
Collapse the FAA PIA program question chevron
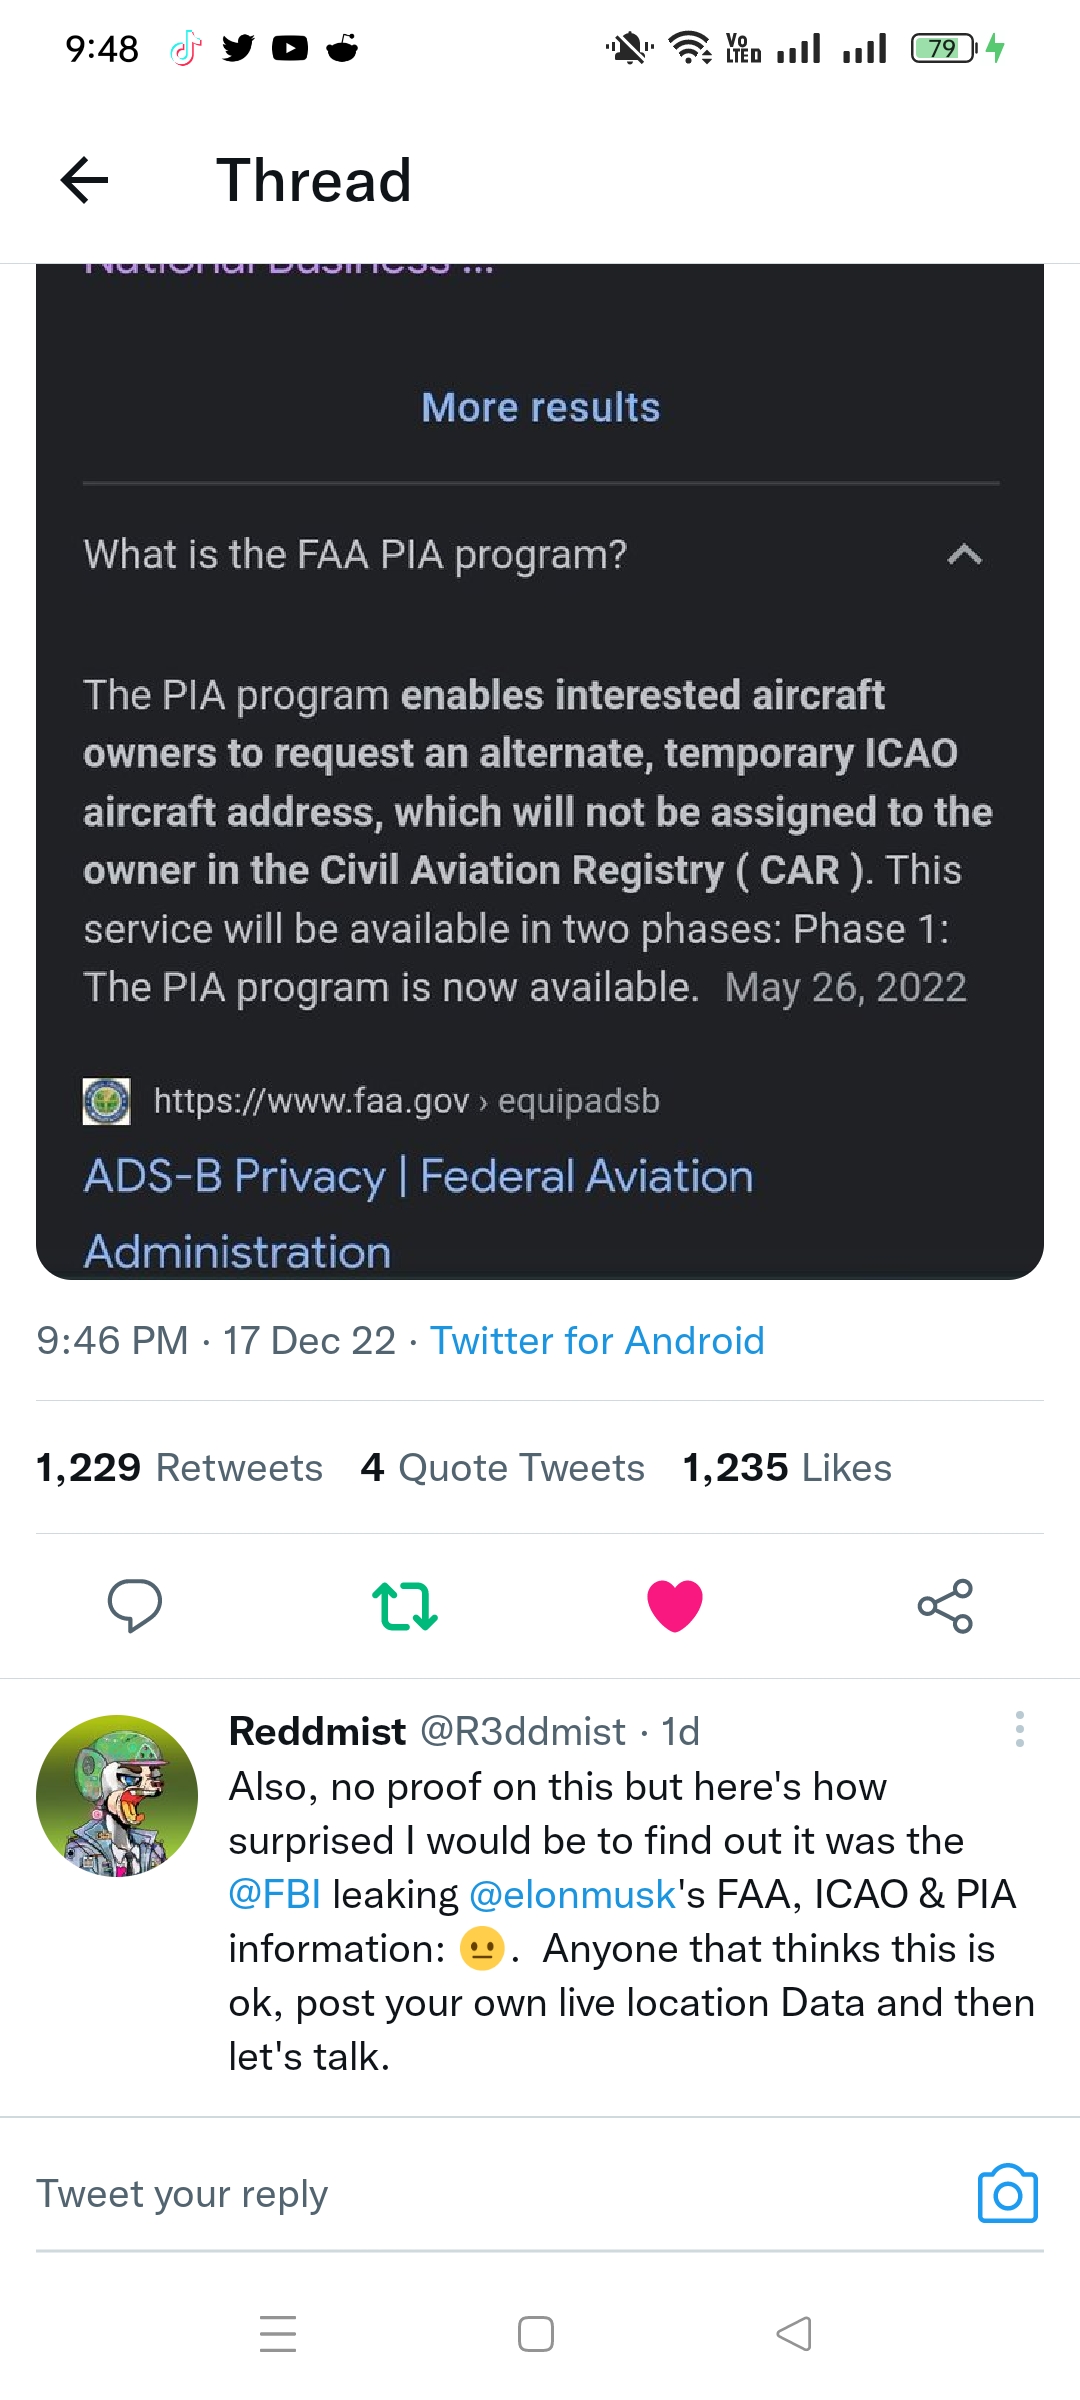pyautogui.click(x=964, y=554)
